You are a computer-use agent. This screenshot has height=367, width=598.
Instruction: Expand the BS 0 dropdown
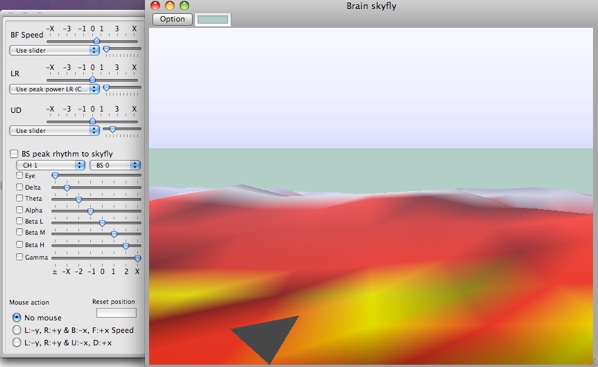tap(115, 165)
